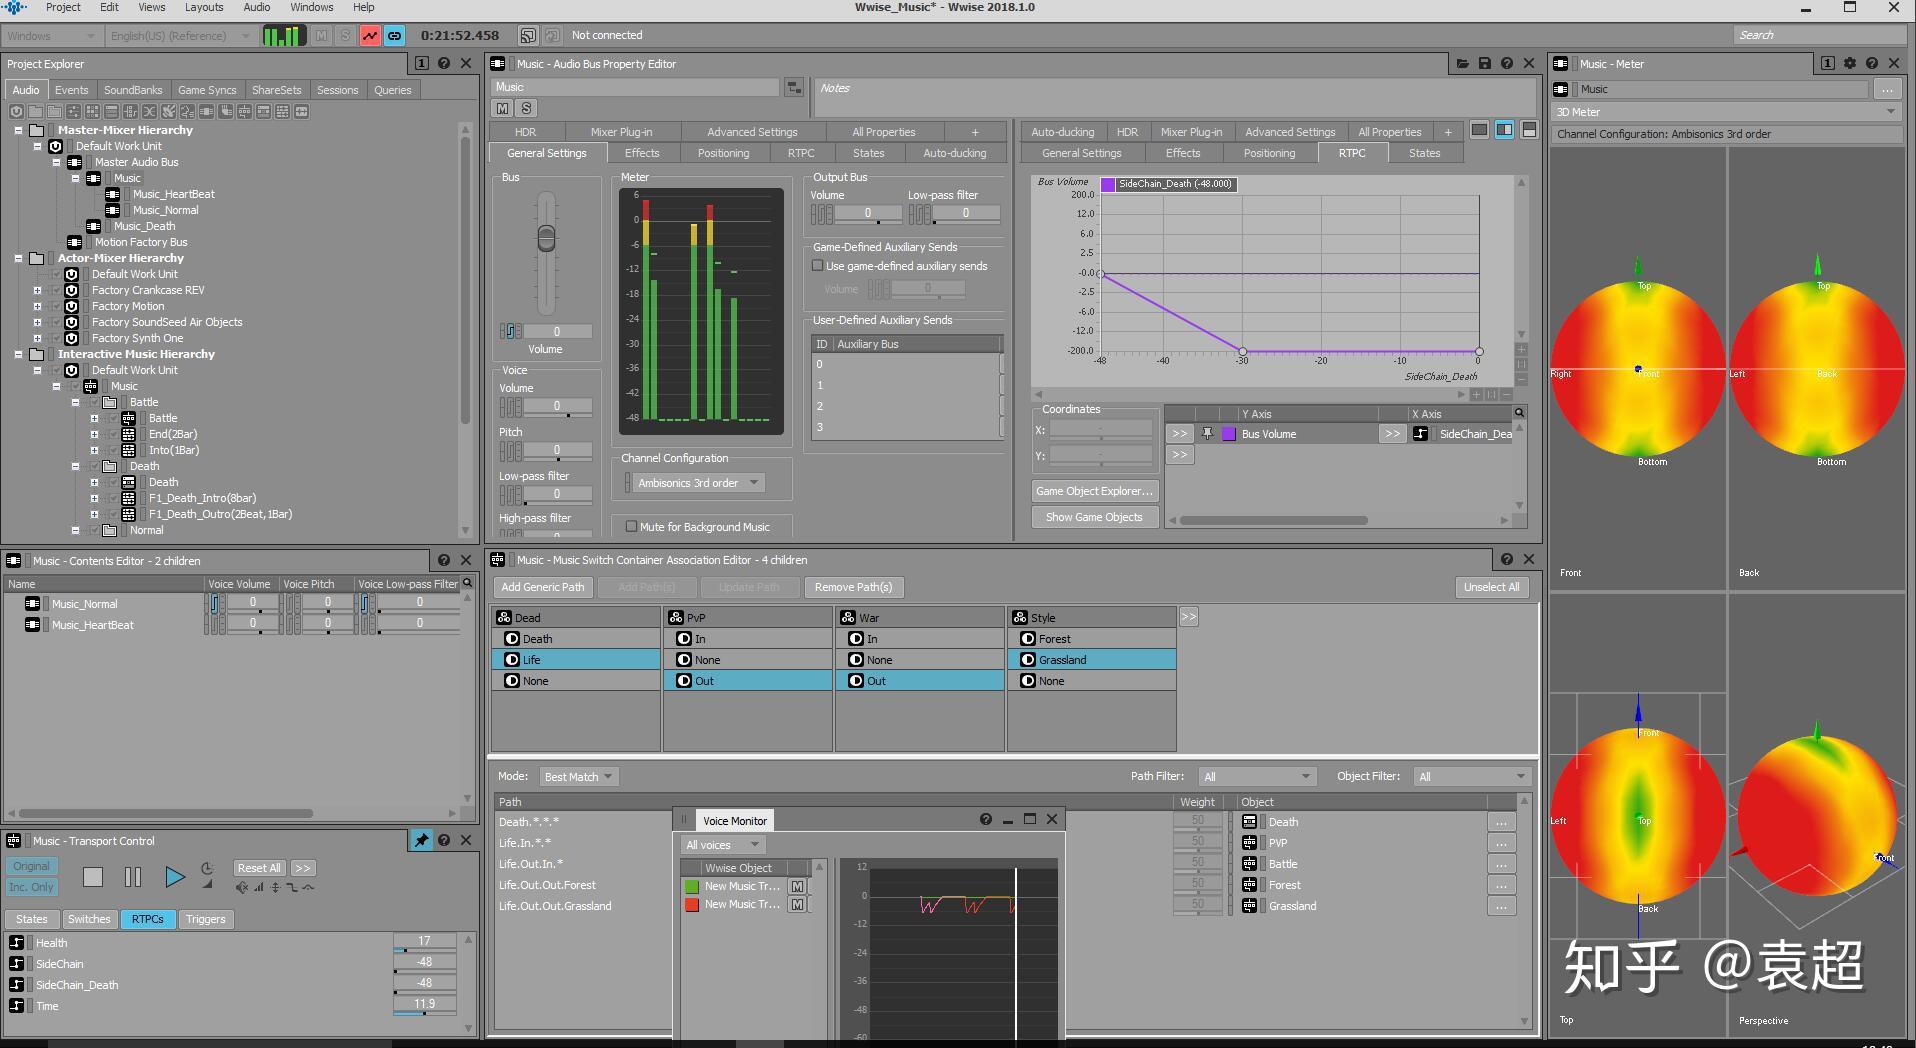Image resolution: width=1916 pixels, height=1048 pixels.
Task: Click the red Capture Log toolbar icon
Action: click(370, 35)
